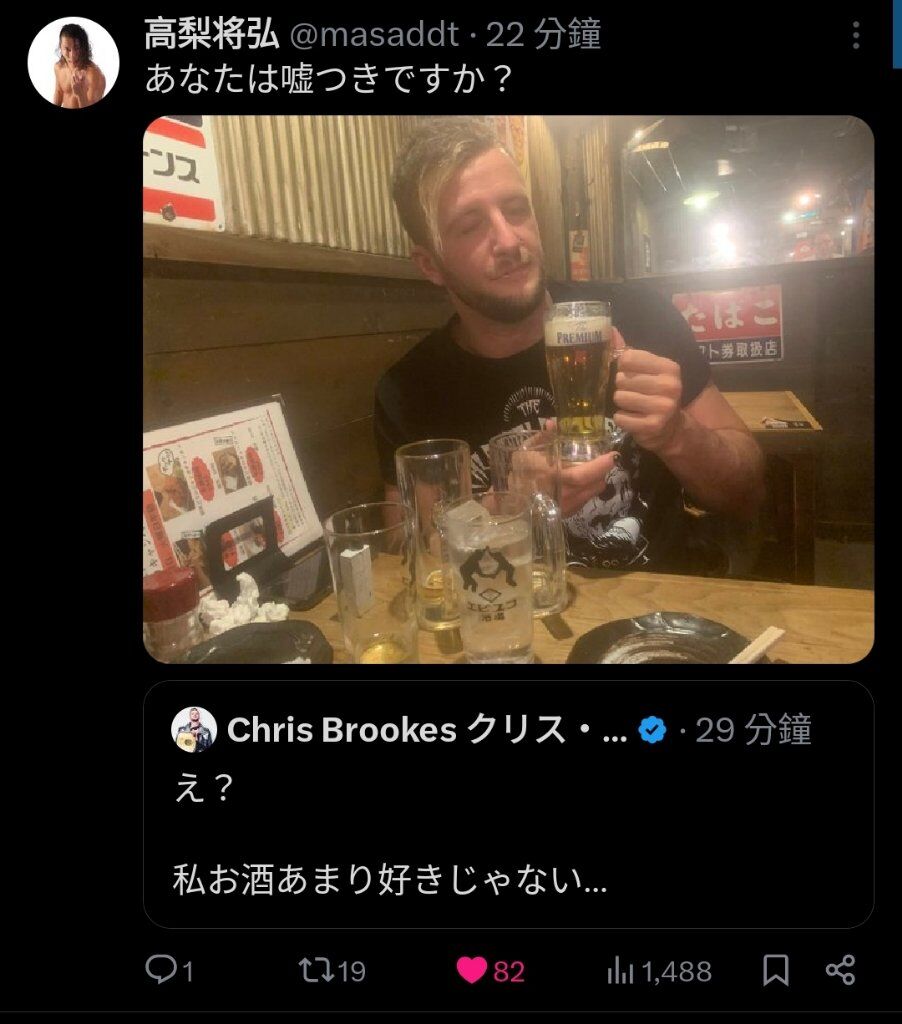This screenshot has width=902, height=1024.
Task: Click the 82 likes count
Action: [509, 972]
